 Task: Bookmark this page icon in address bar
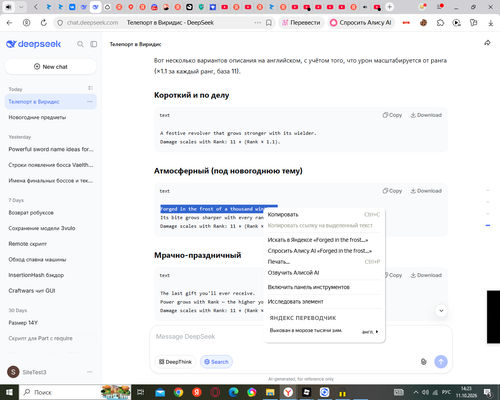[269, 23]
